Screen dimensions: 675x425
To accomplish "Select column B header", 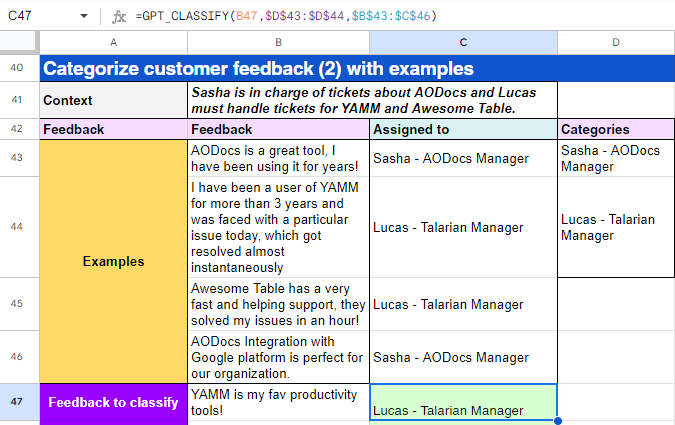I will pos(279,42).
